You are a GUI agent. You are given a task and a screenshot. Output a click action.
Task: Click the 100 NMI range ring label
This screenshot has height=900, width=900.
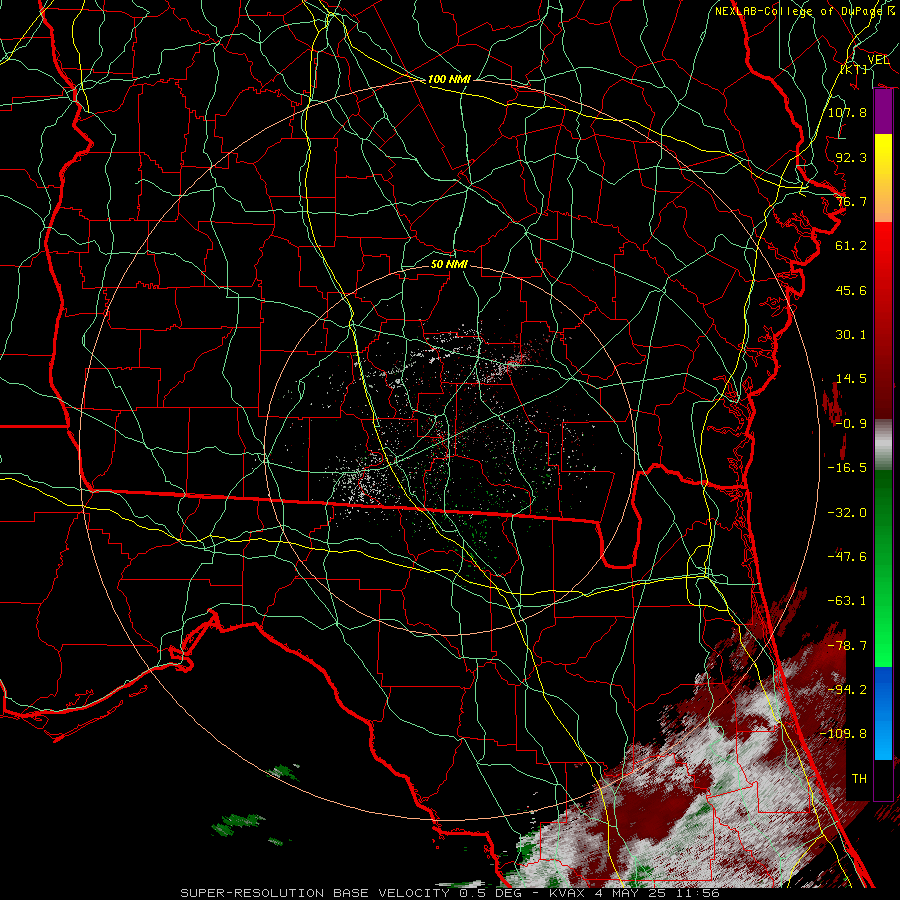pyautogui.click(x=449, y=79)
